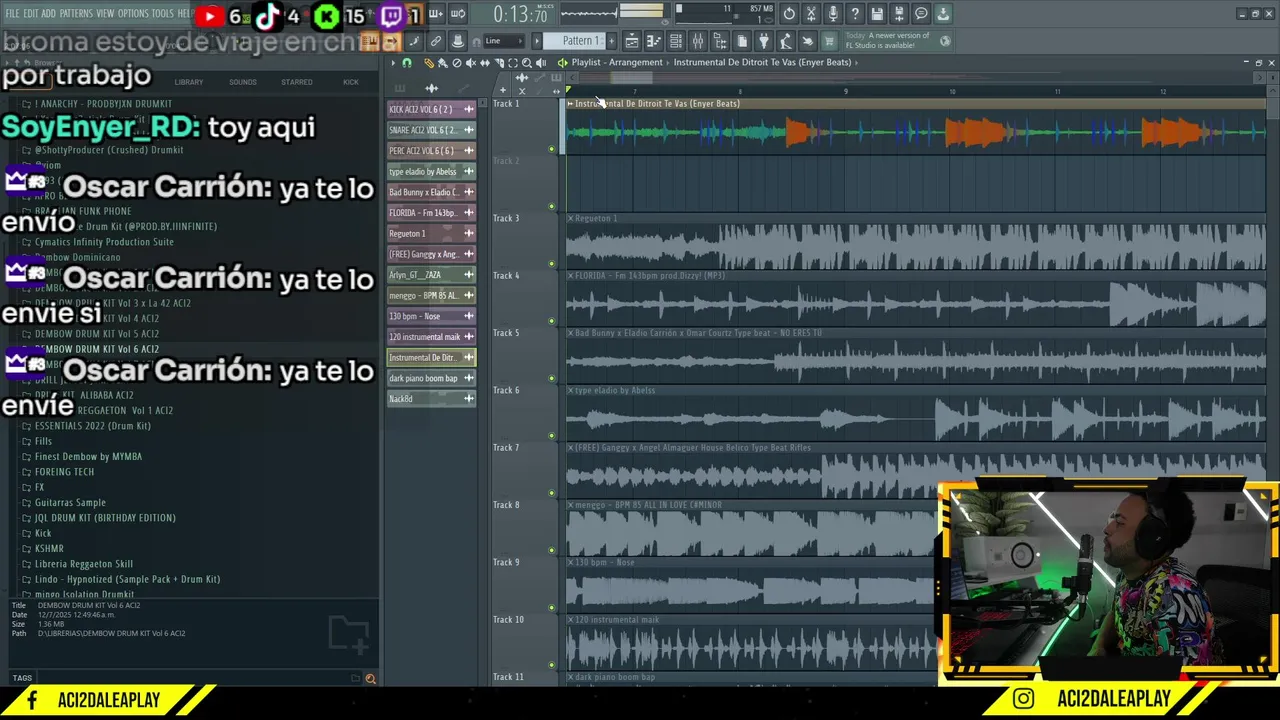
Task: Select the Paint brush tool in playlist
Action: point(442,62)
